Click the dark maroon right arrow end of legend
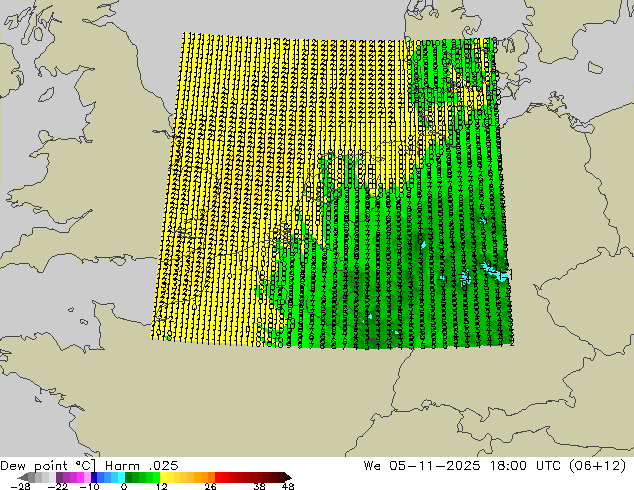The height and width of the screenshot is (490, 634). [x=288, y=477]
